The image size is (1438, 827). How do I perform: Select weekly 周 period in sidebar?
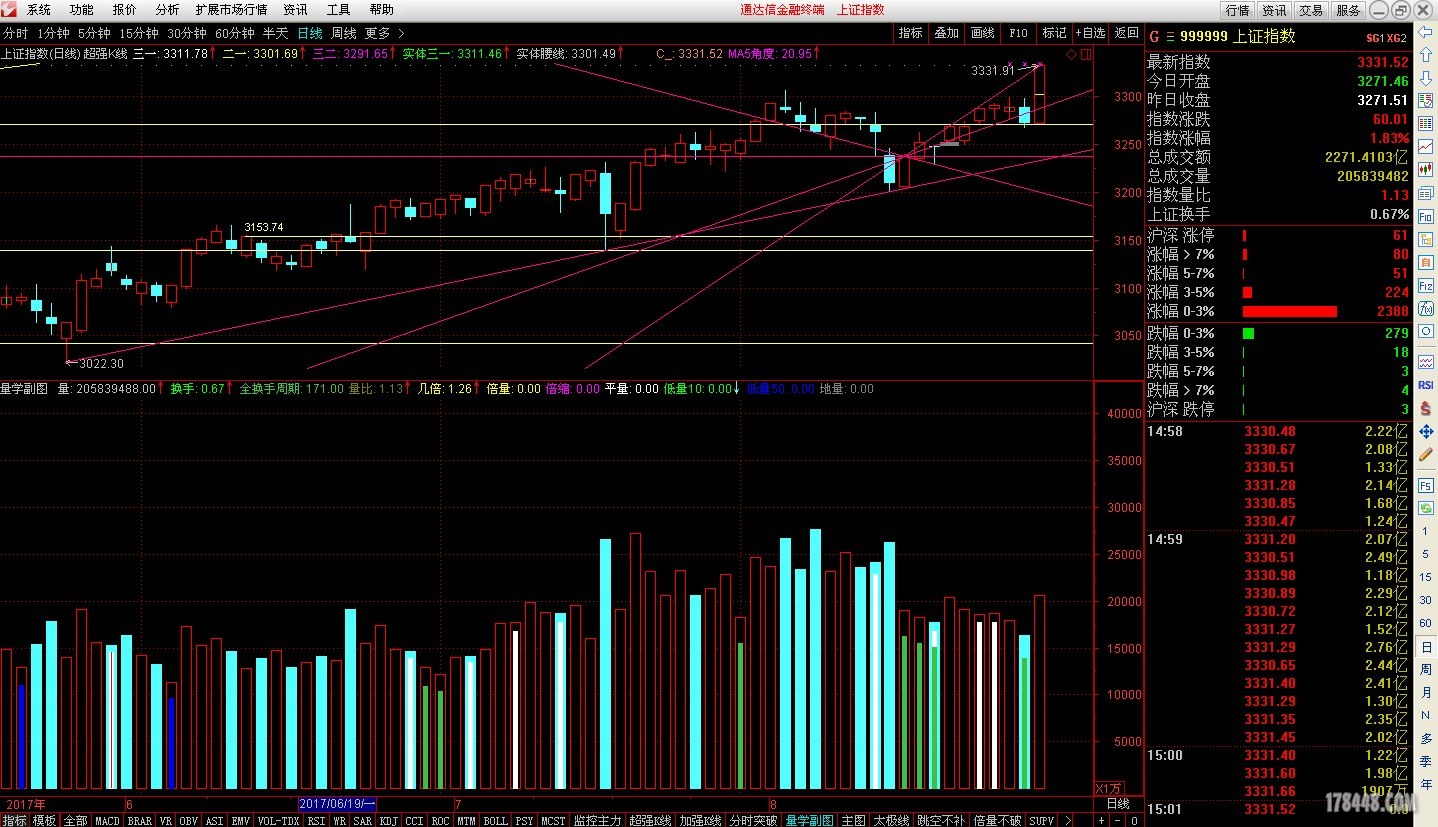1425,669
